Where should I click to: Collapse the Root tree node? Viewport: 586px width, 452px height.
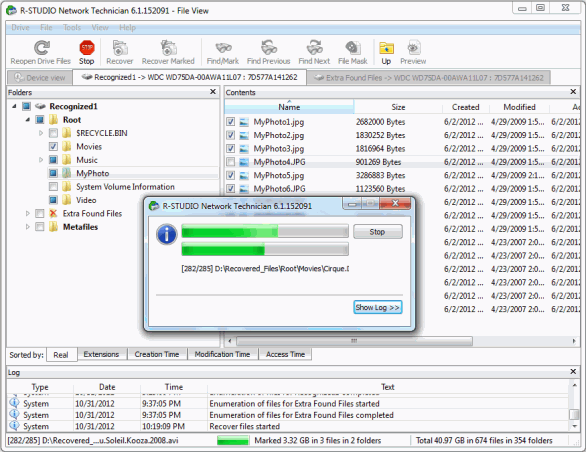(x=28, y=120)
